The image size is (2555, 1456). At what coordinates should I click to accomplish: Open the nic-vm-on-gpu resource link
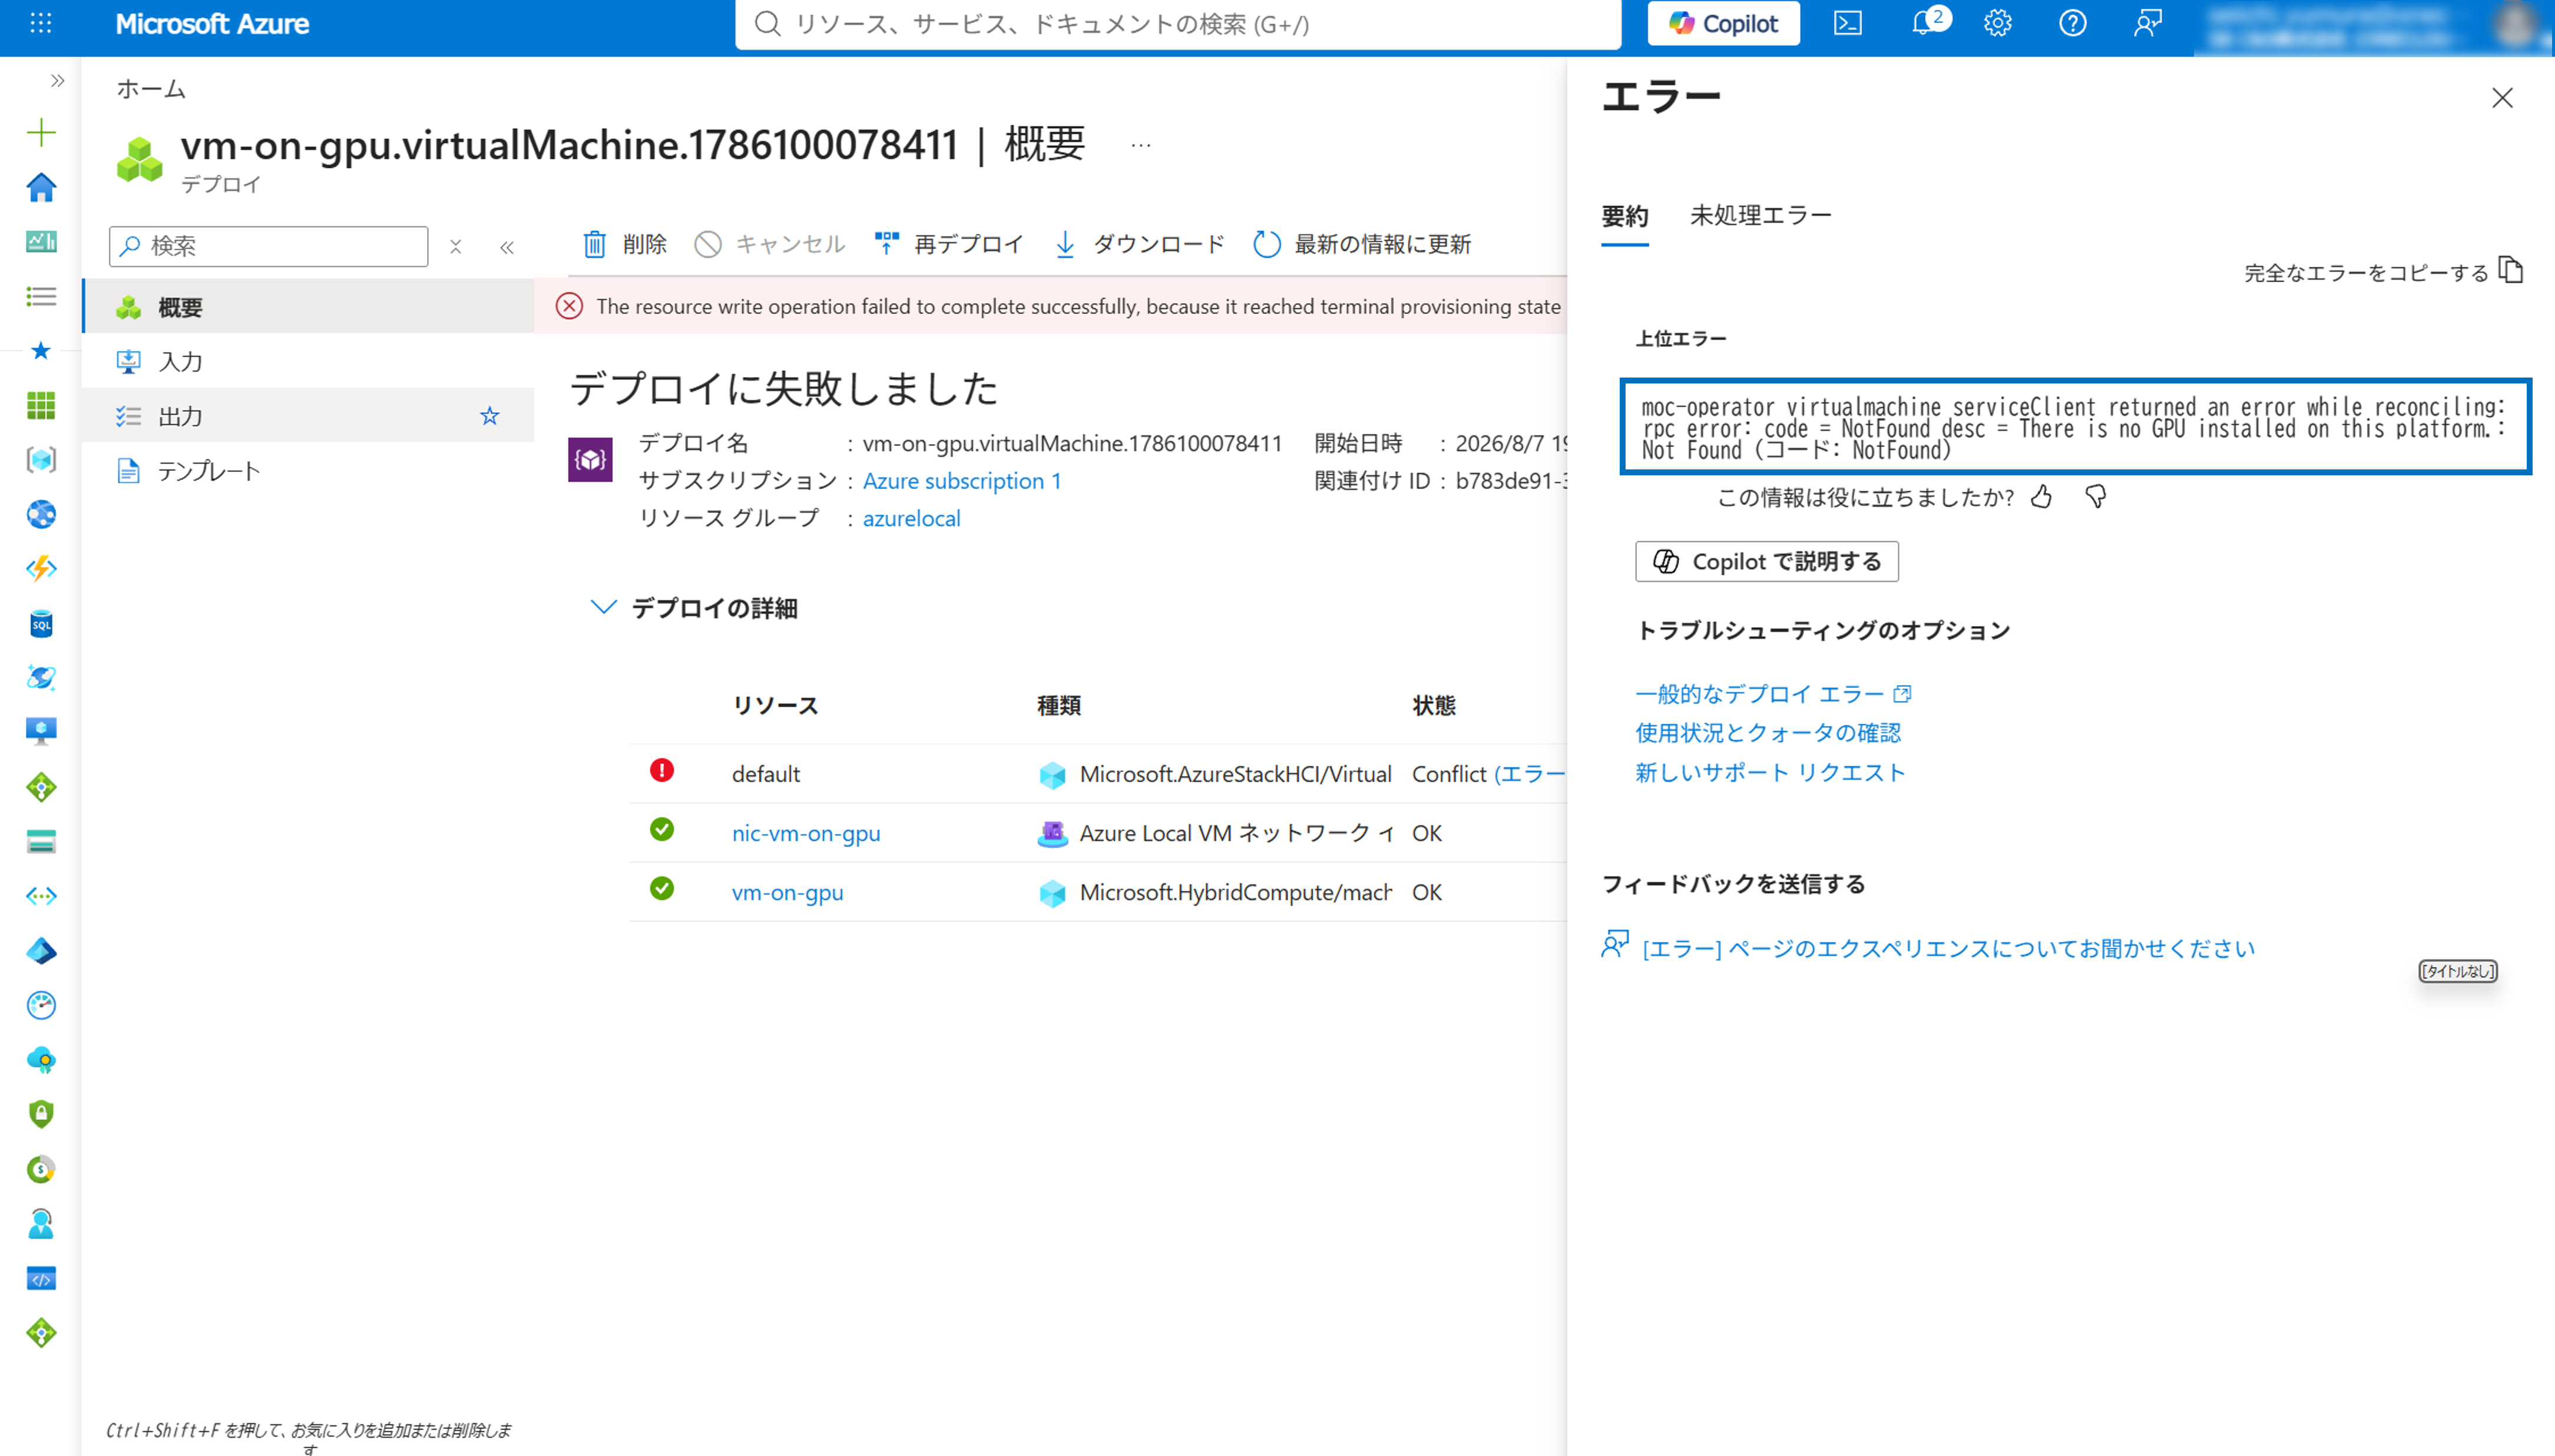coord(806,833)
